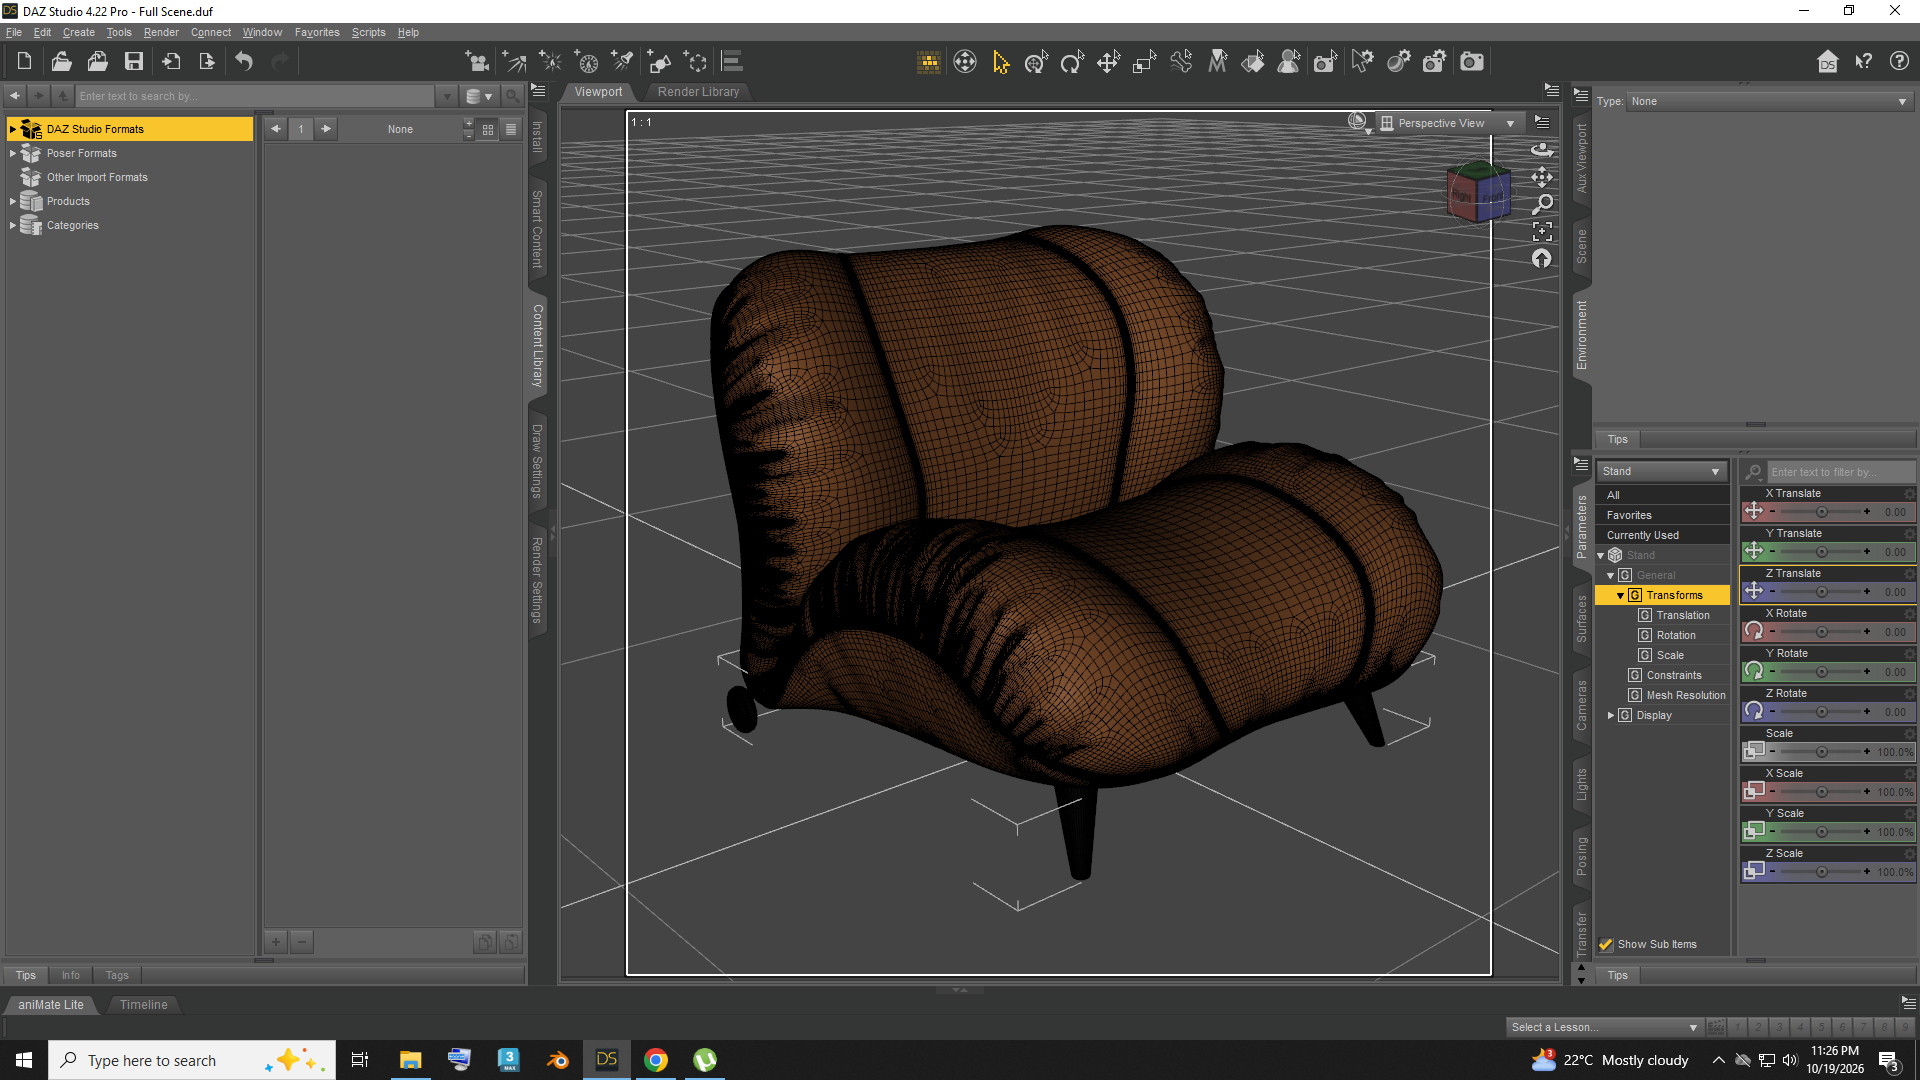Create a new camera with toolbar icon
Viewport: 1920px width, 1080px height.
pos(478,62)
